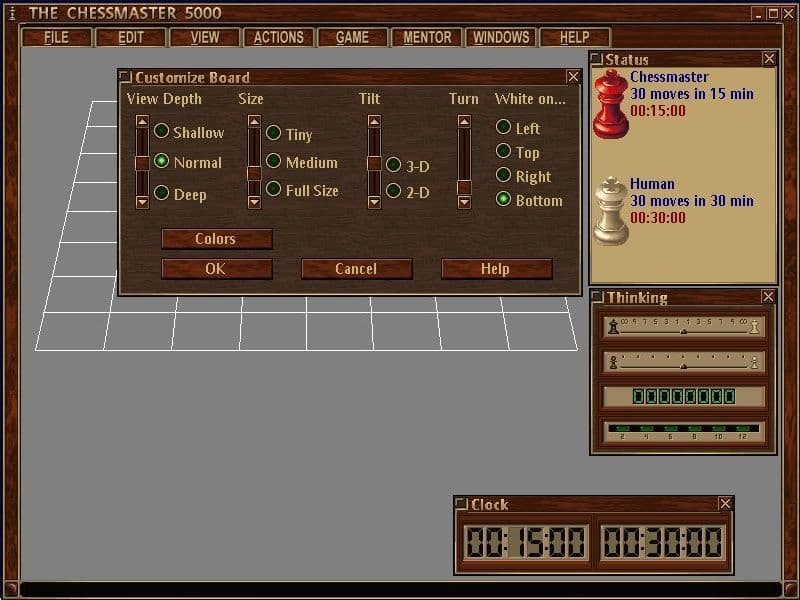
Task: Click the Size slider thumb
Action: 254,173
